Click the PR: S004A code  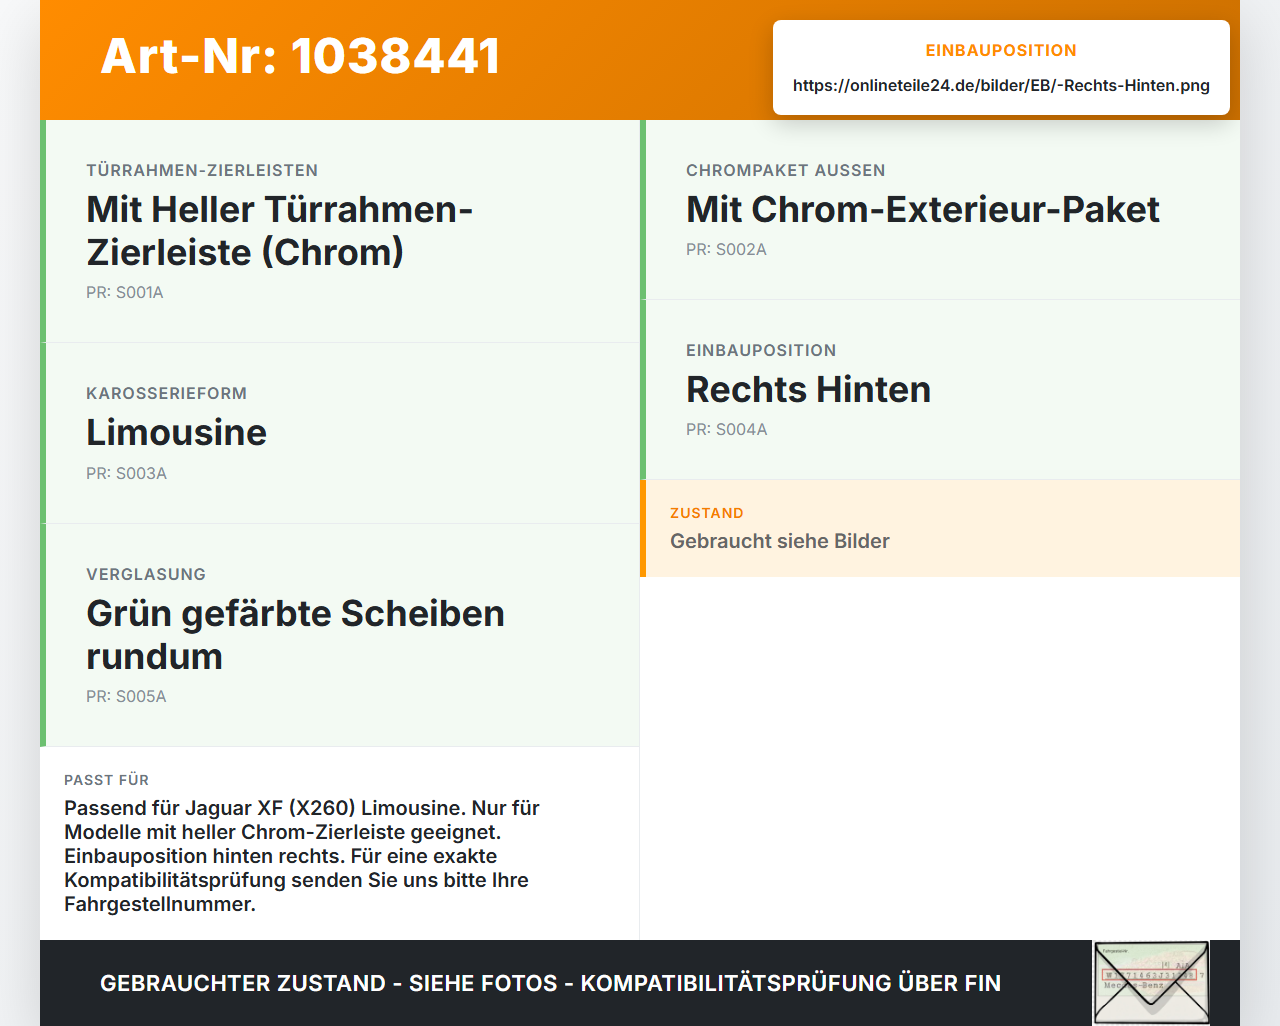[x=727, y=429]
